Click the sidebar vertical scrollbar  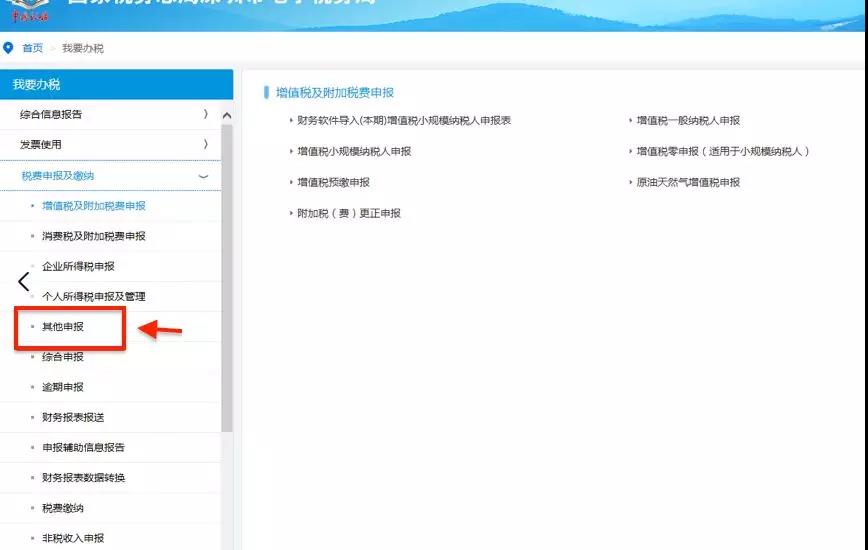coord(226,278)
